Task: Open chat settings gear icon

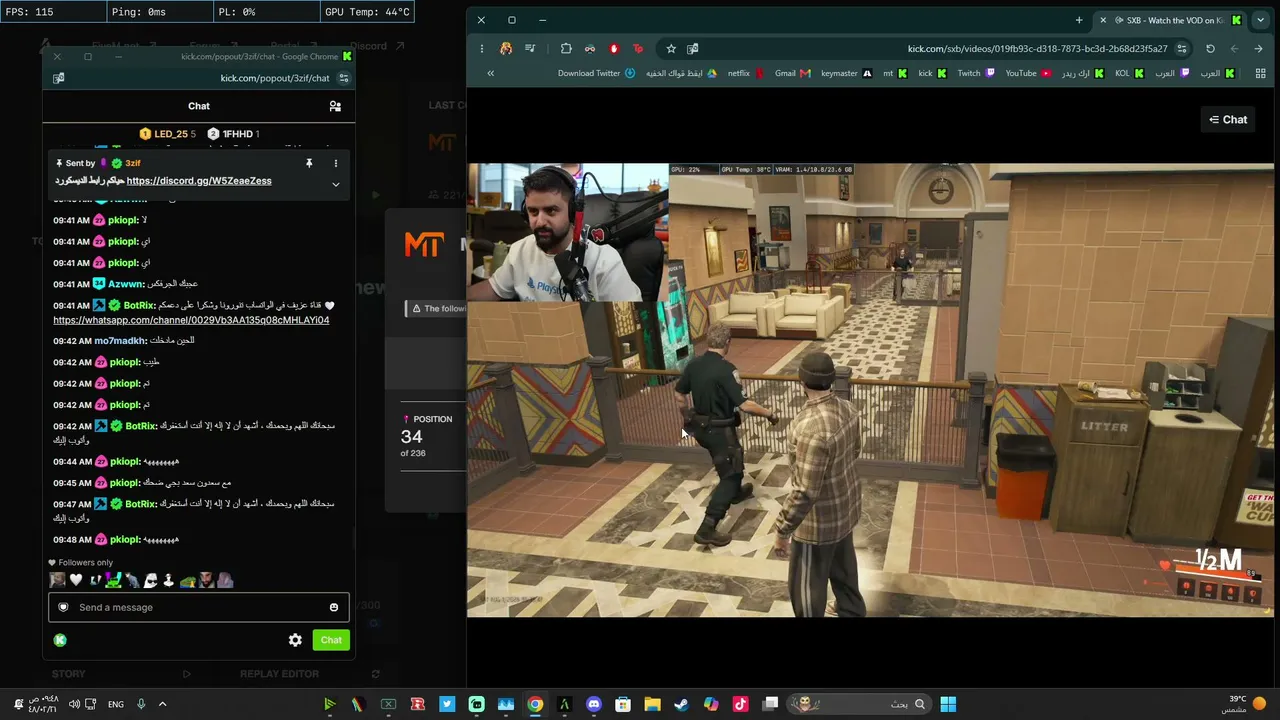Action: (295, 640)
